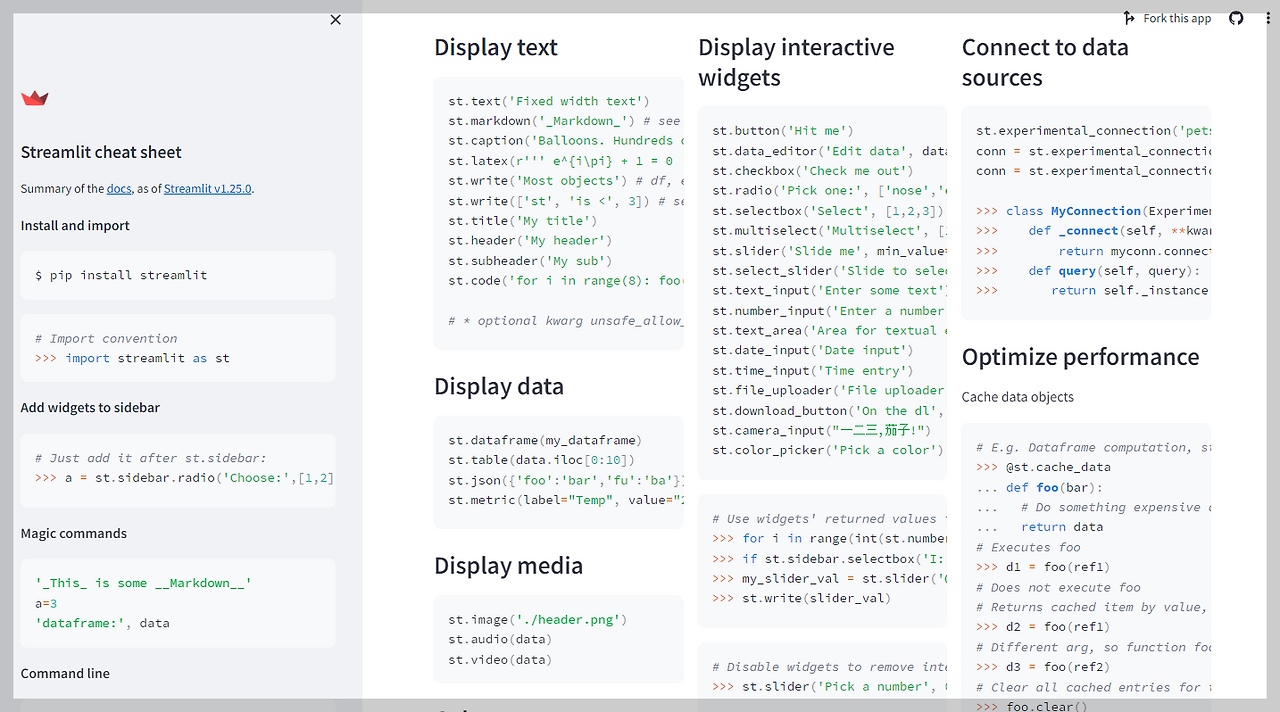This screenshot has width=1280, height=712.
Task: Click the 'Display interactive widgets' heading
Action: pyautogui.click(x=795, y=62)
